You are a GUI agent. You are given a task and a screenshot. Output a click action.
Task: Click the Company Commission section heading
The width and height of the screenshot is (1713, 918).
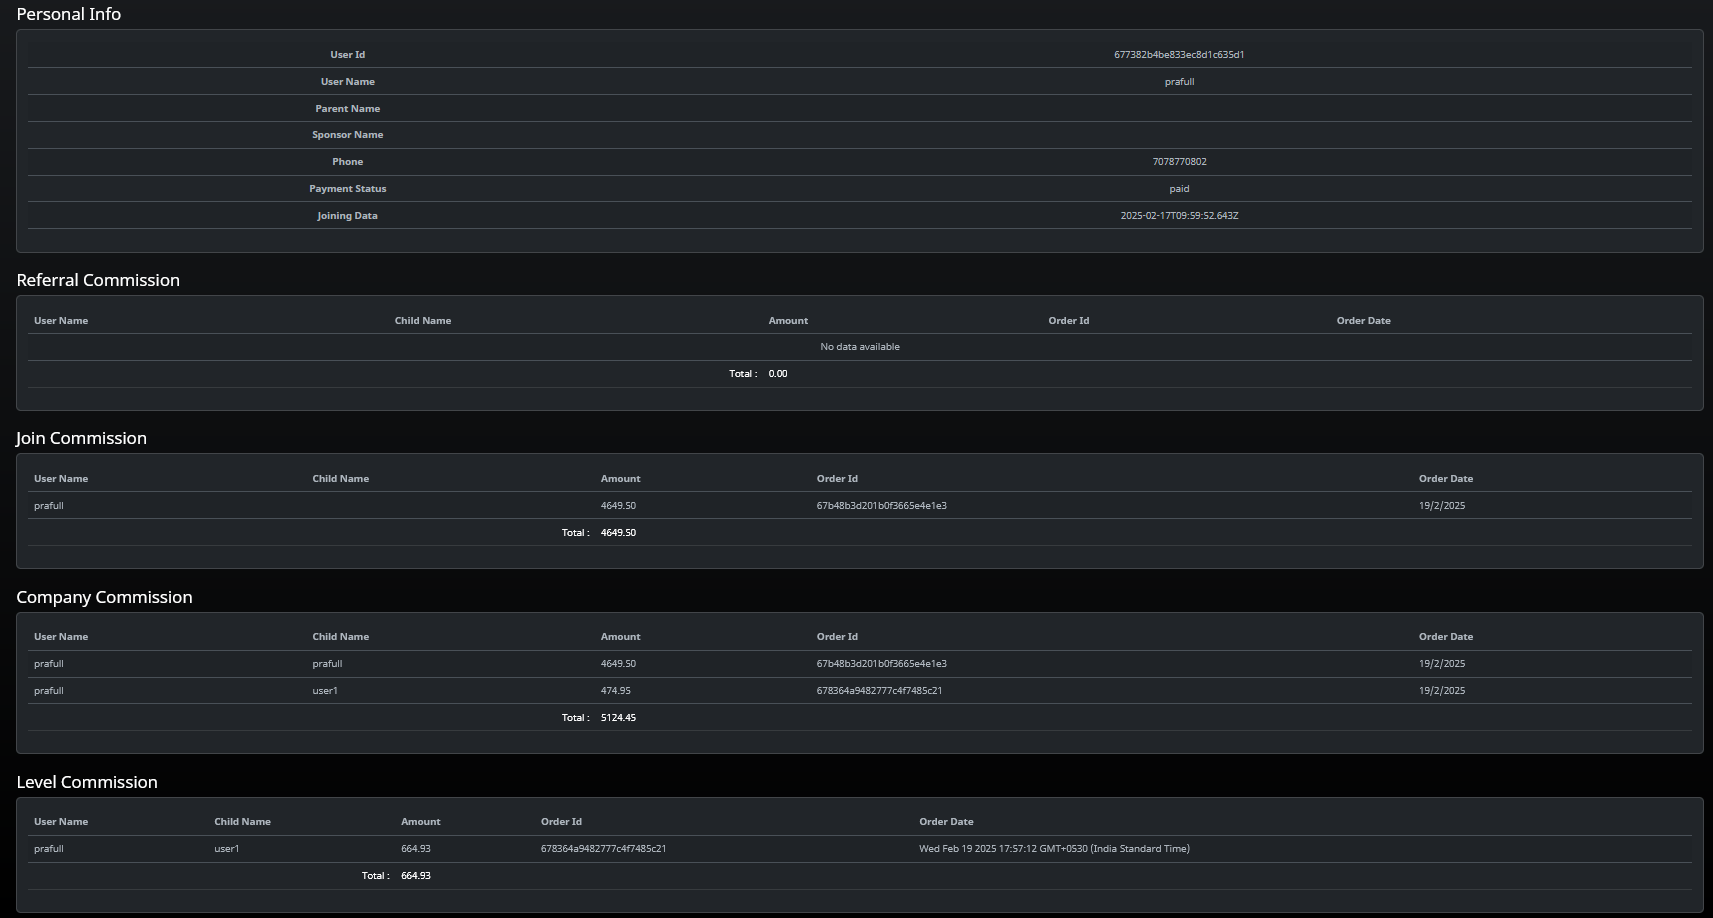pyautogui.click(x=104, y=596)
